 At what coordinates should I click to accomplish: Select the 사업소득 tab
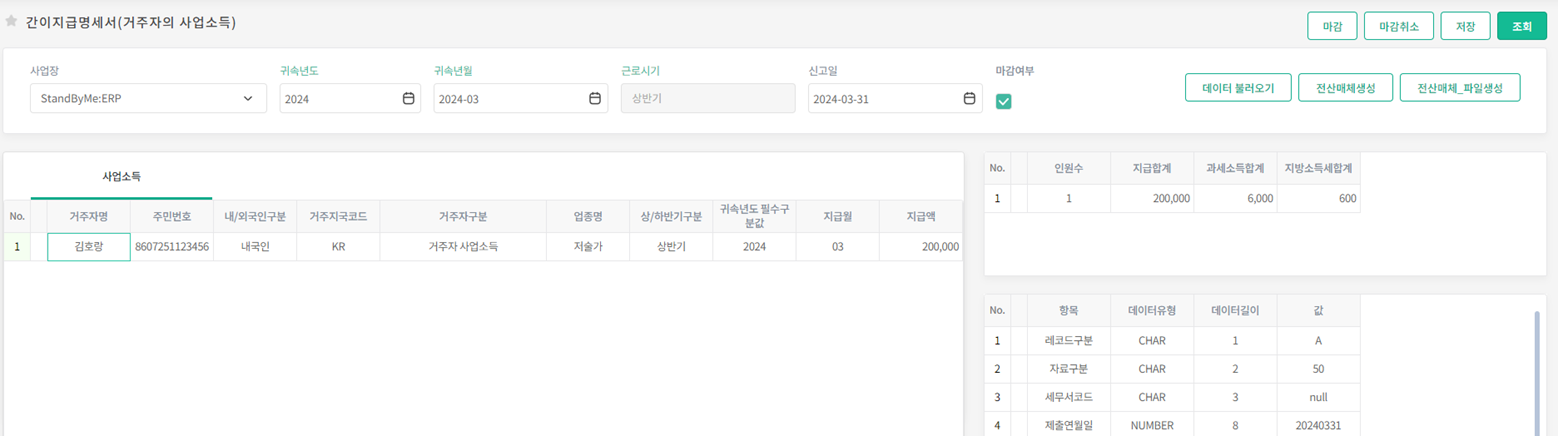click(121, 177)
